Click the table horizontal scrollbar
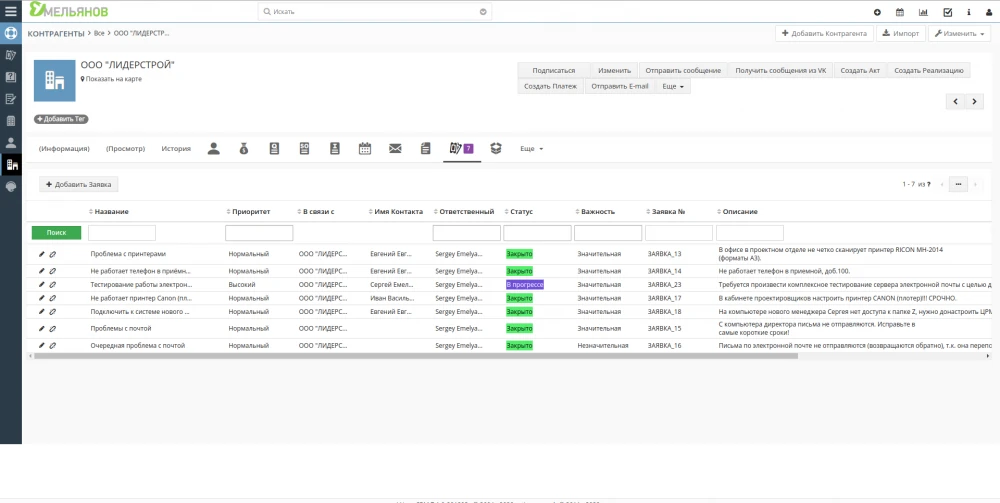Screen dimensions: 1000x503 415,356
